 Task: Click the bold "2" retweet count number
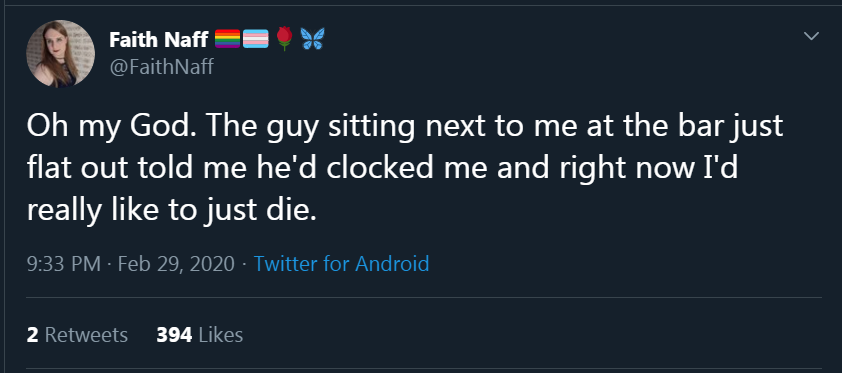tap(32, 335)
